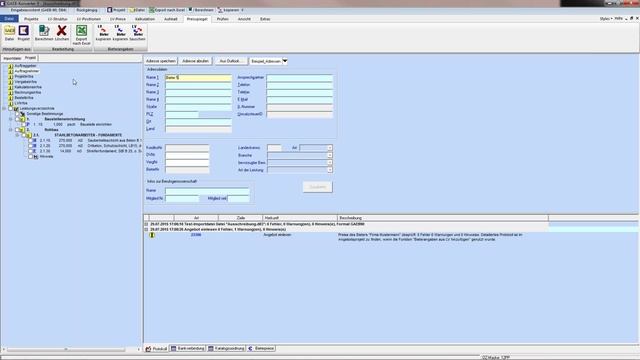Screen dimensions: 640x360
Task: Click LV Bieter tauschen icon
Action: tap(138, 33)
